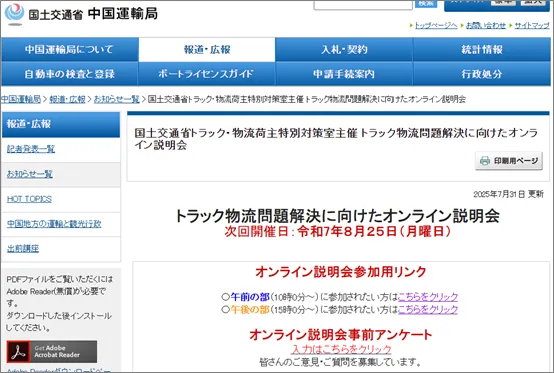554x373 pixels.
Task: Join the 午前の部 session via こちらをクリック
Action: 428,297
